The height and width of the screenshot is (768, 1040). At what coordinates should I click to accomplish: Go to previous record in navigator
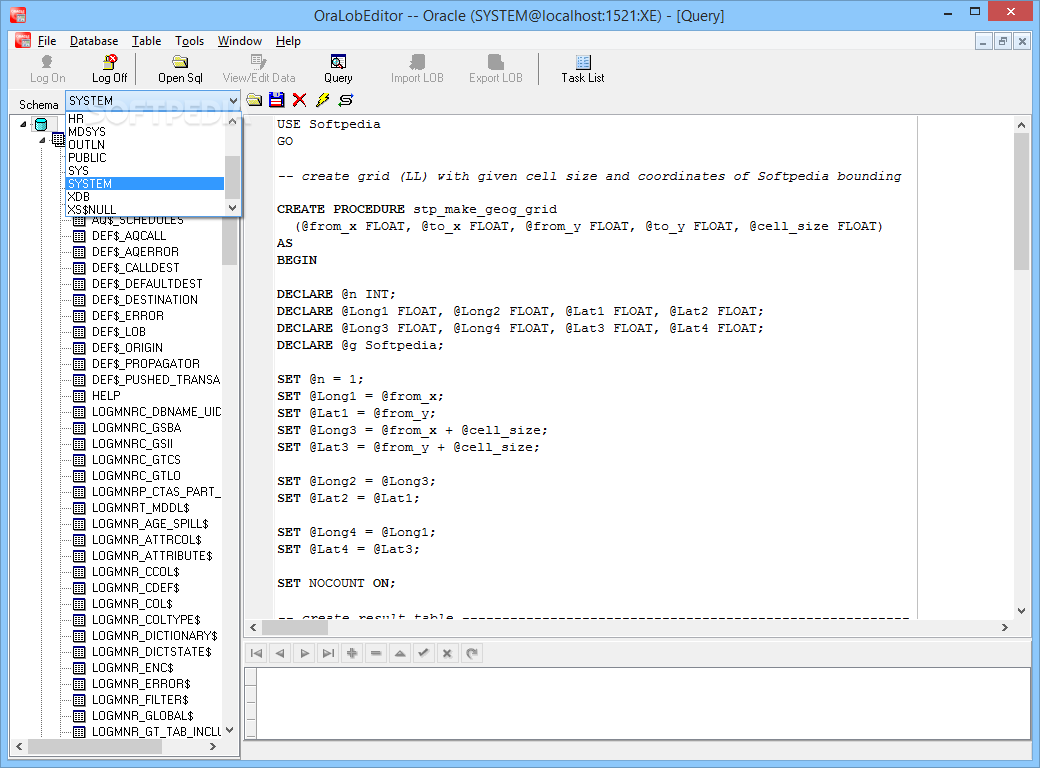[280, 653]
